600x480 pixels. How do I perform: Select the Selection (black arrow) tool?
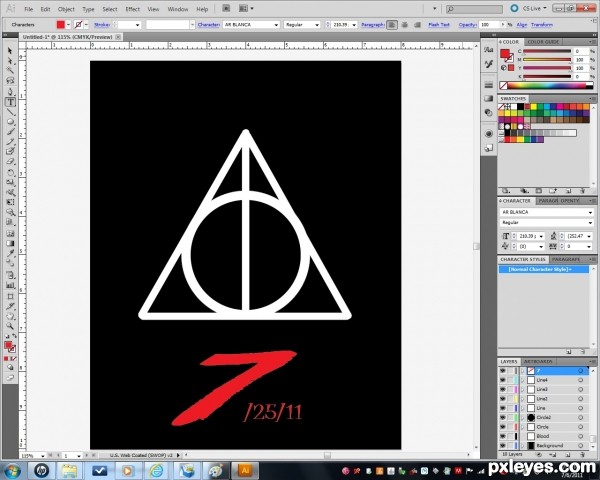click(x=10, y=51)
